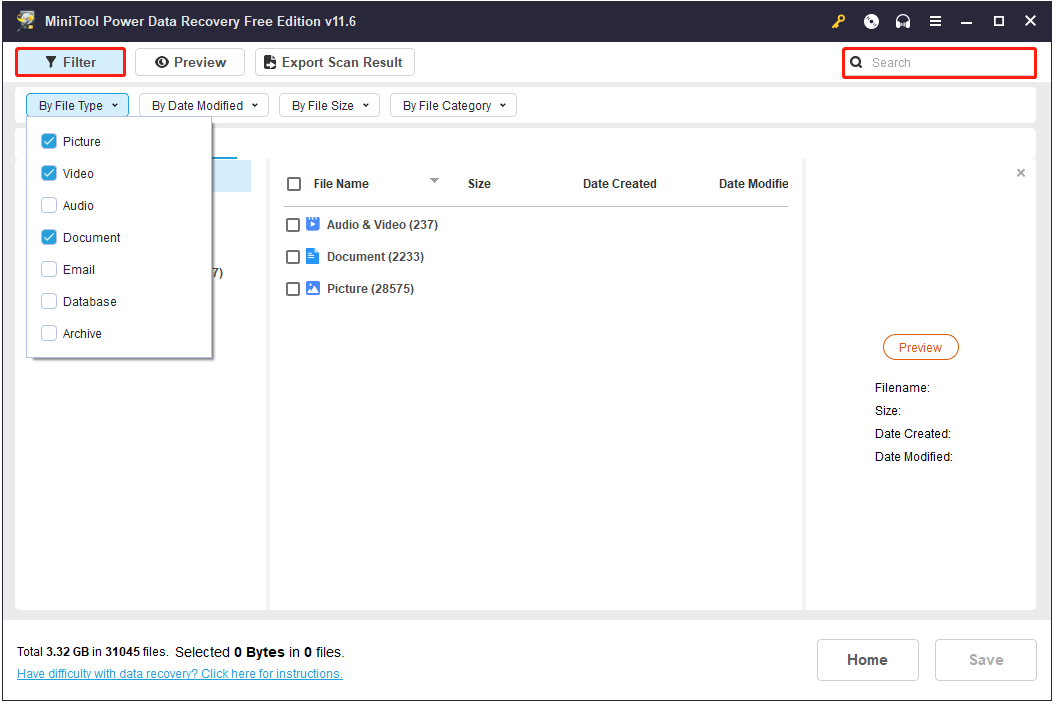Click the Document folder icon
1055x704 pixels.
click(313, 256)
